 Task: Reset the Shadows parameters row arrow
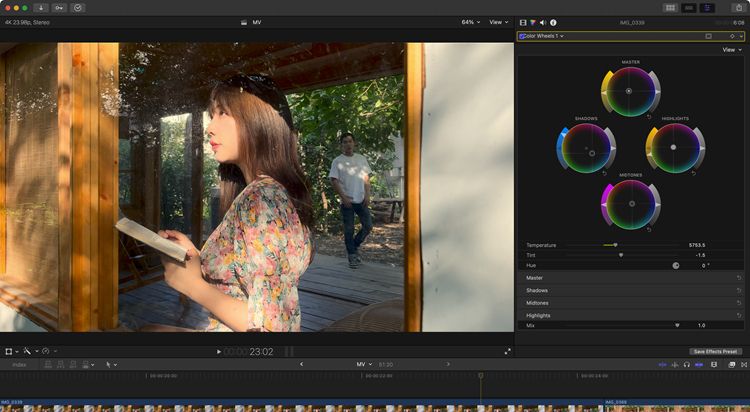click(x=739, y=290)
